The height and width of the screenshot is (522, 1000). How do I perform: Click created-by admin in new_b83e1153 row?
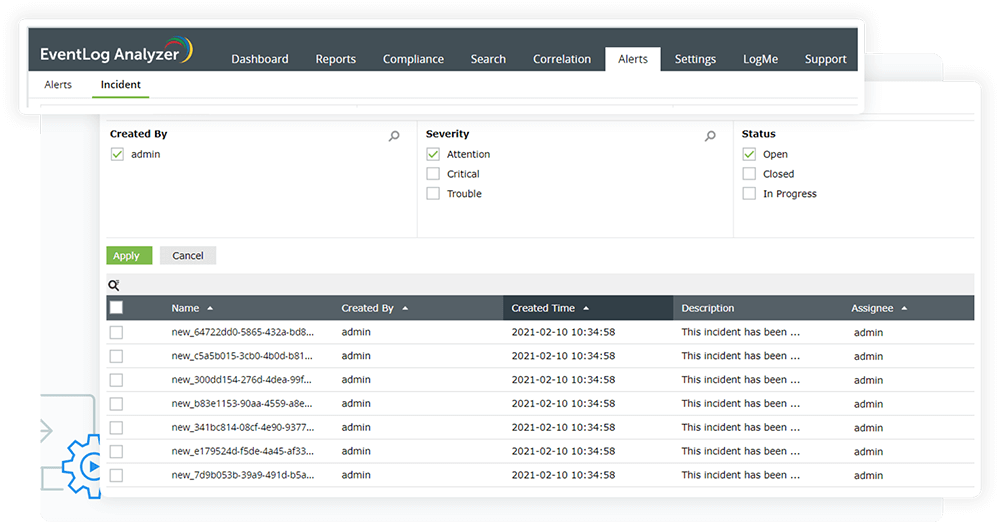(356, 403)
